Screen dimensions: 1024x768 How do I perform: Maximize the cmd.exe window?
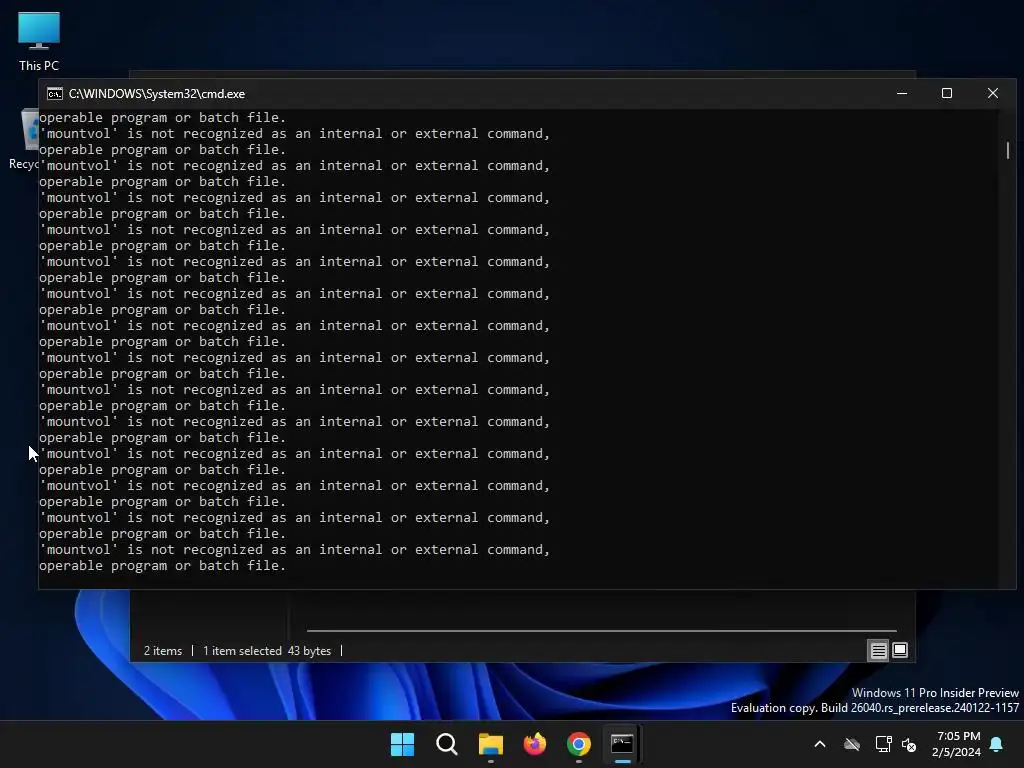coord(947,93)
